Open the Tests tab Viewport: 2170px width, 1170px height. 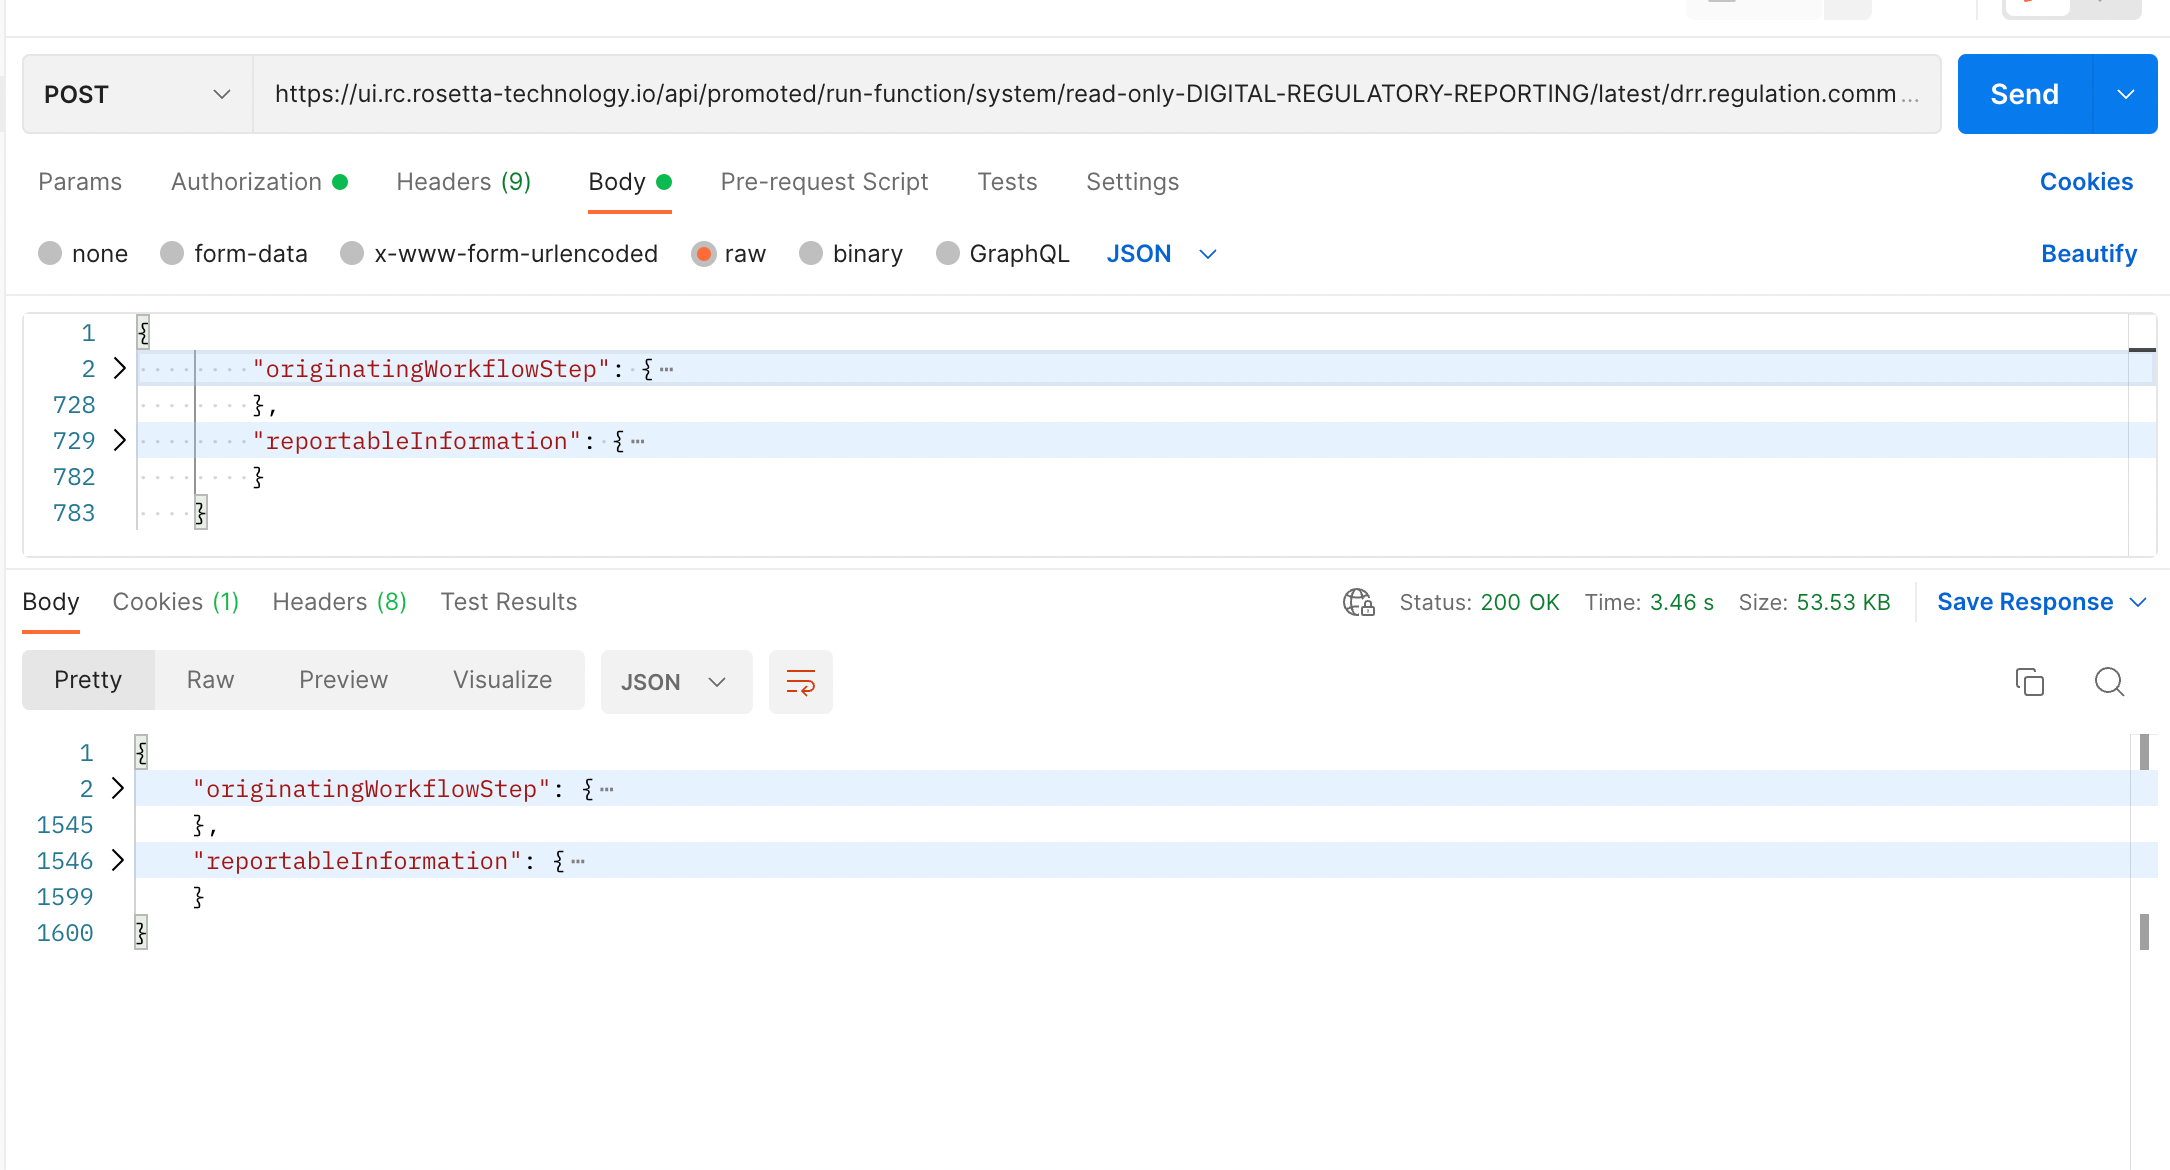(1007, 182)
